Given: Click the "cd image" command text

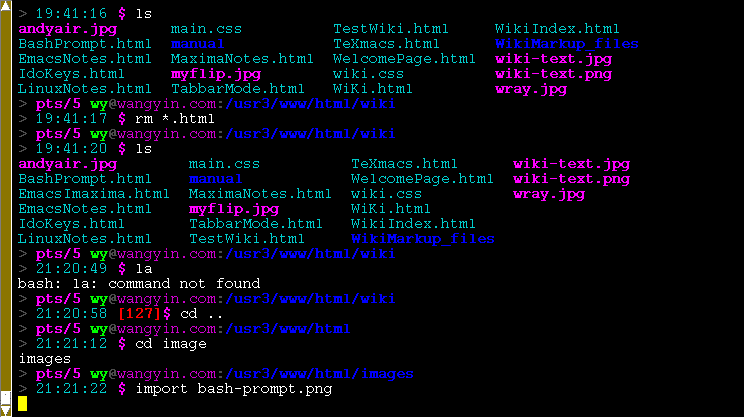Looking at the screenshot, I should click(170, 343).
